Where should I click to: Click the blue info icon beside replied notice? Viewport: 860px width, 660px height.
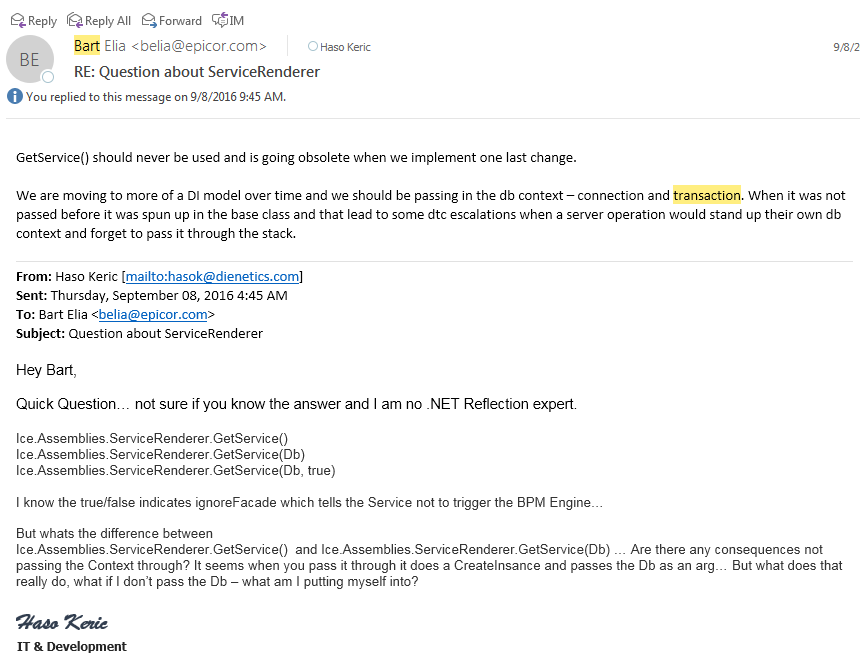[15, 97]
